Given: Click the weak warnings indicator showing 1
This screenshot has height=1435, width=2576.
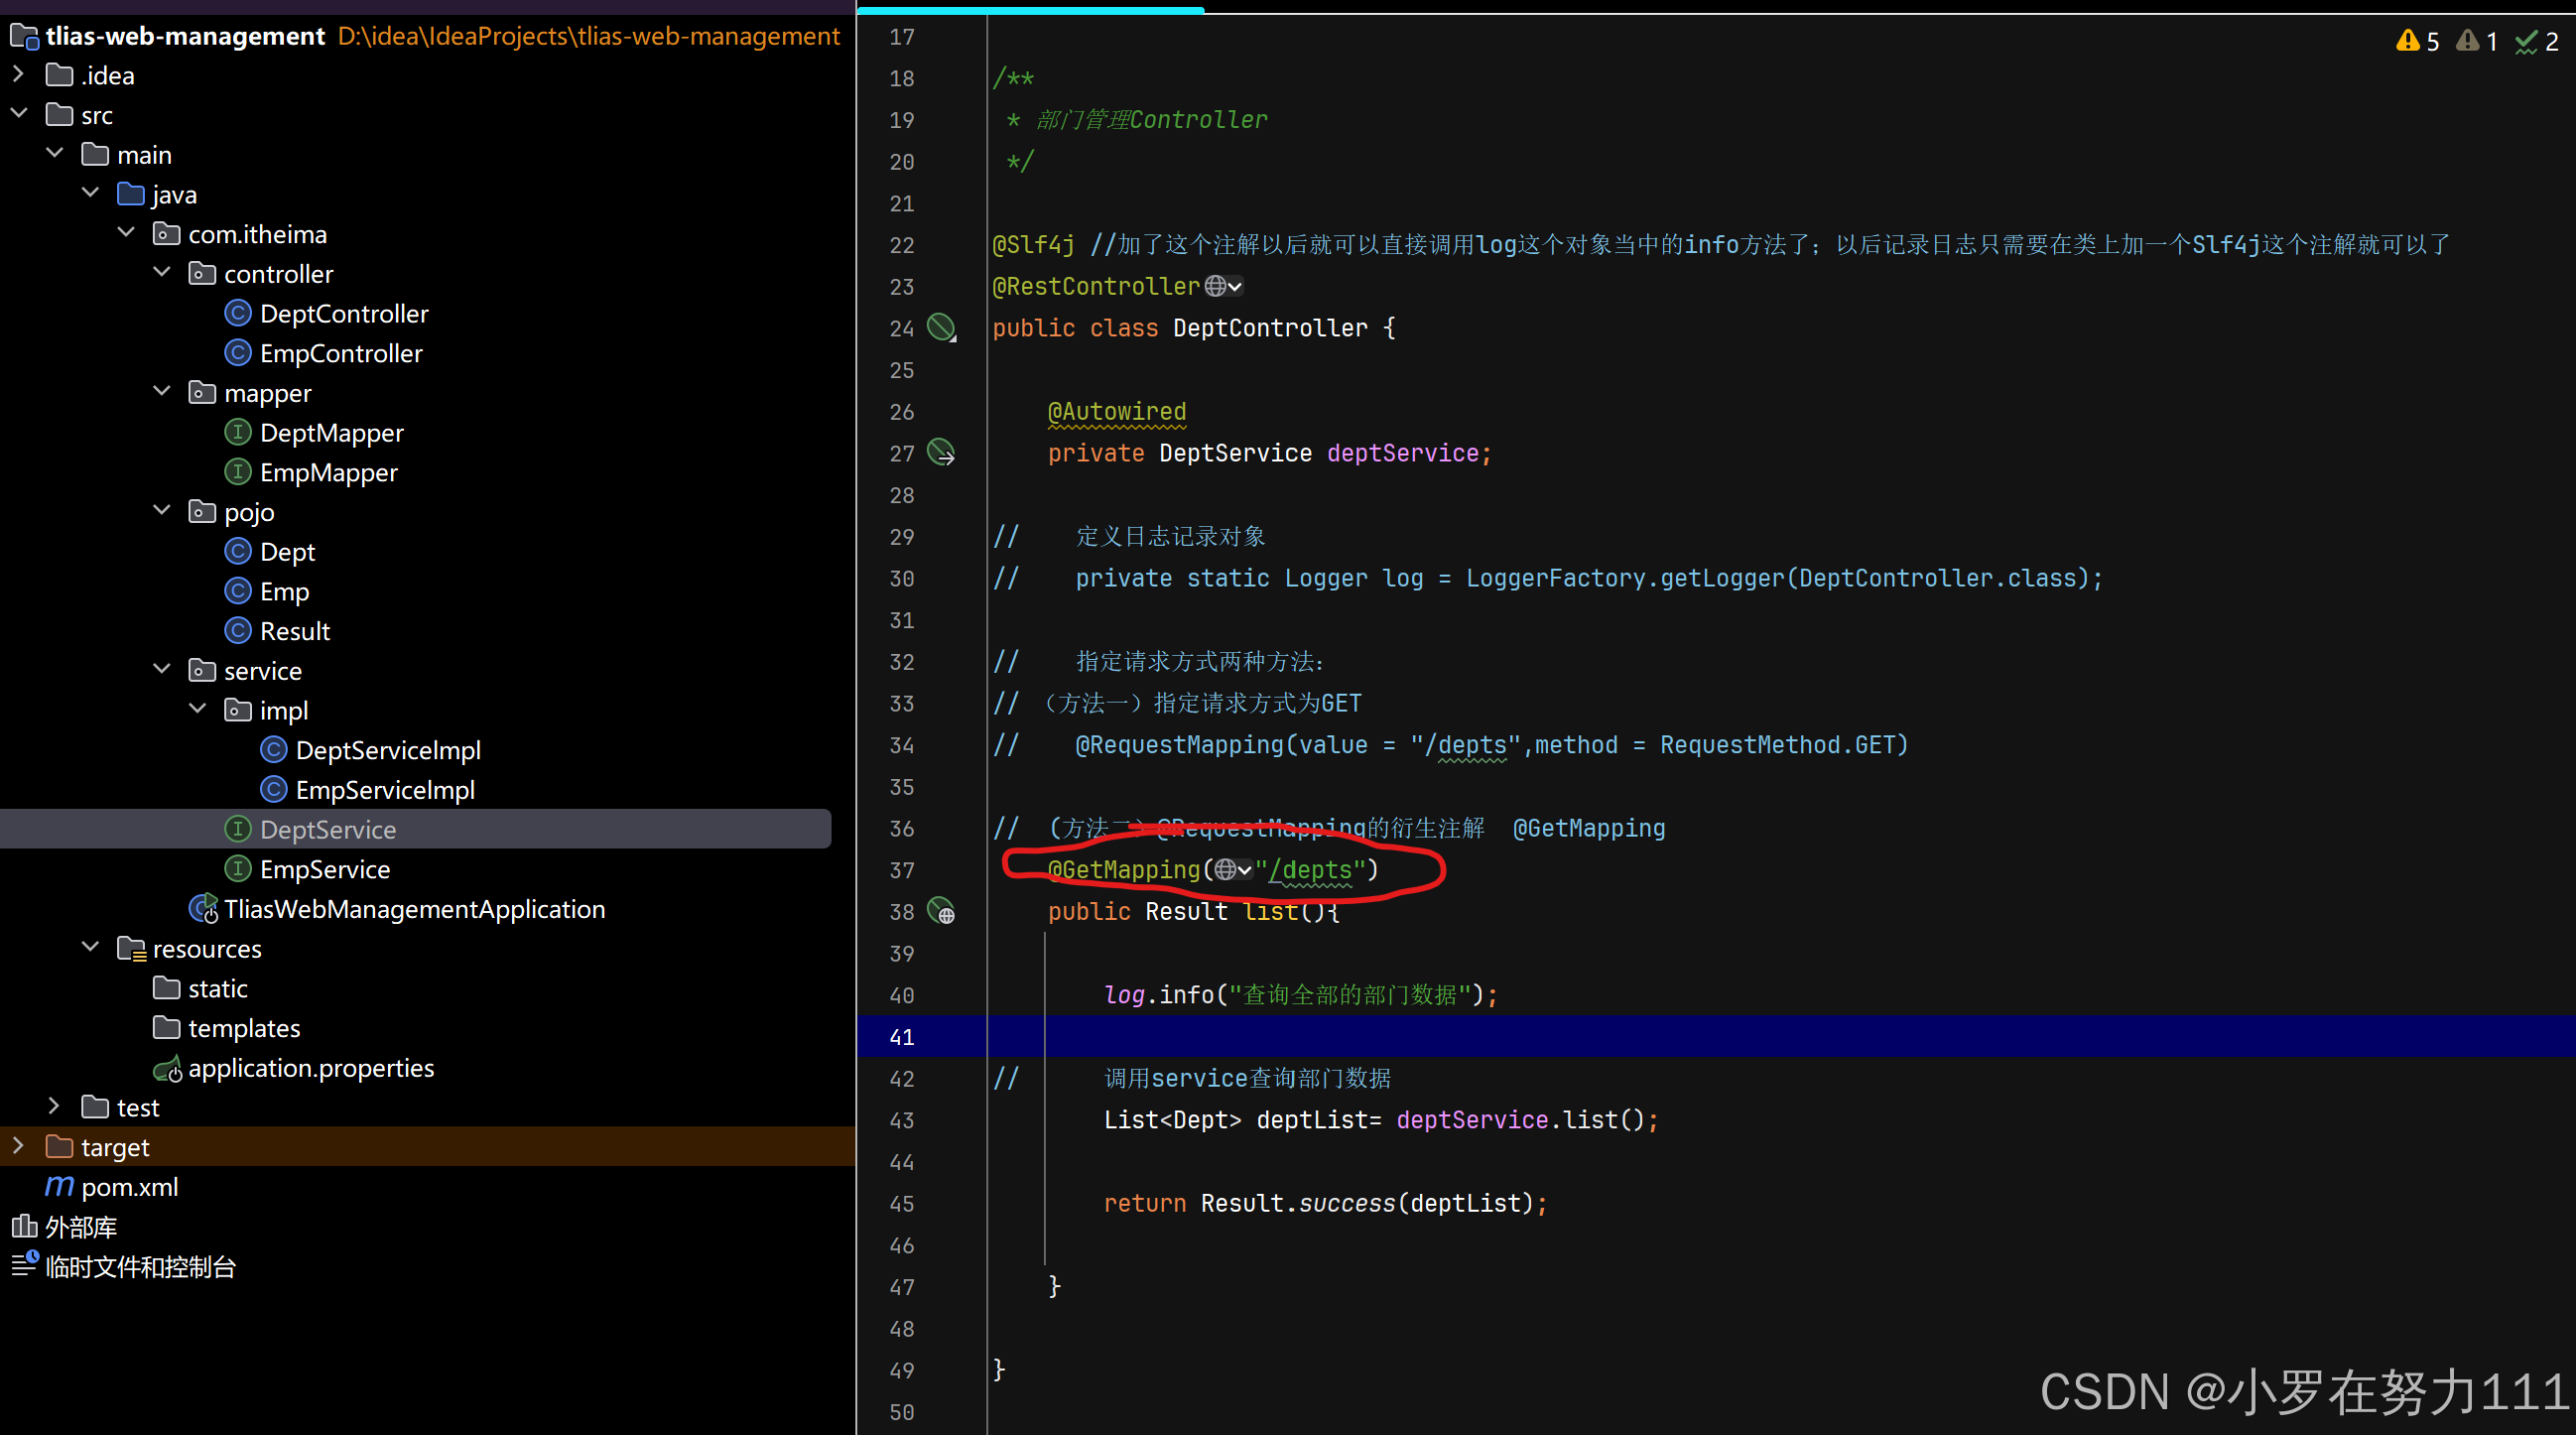Looking at the screenshot, I should pos(2478,41).
